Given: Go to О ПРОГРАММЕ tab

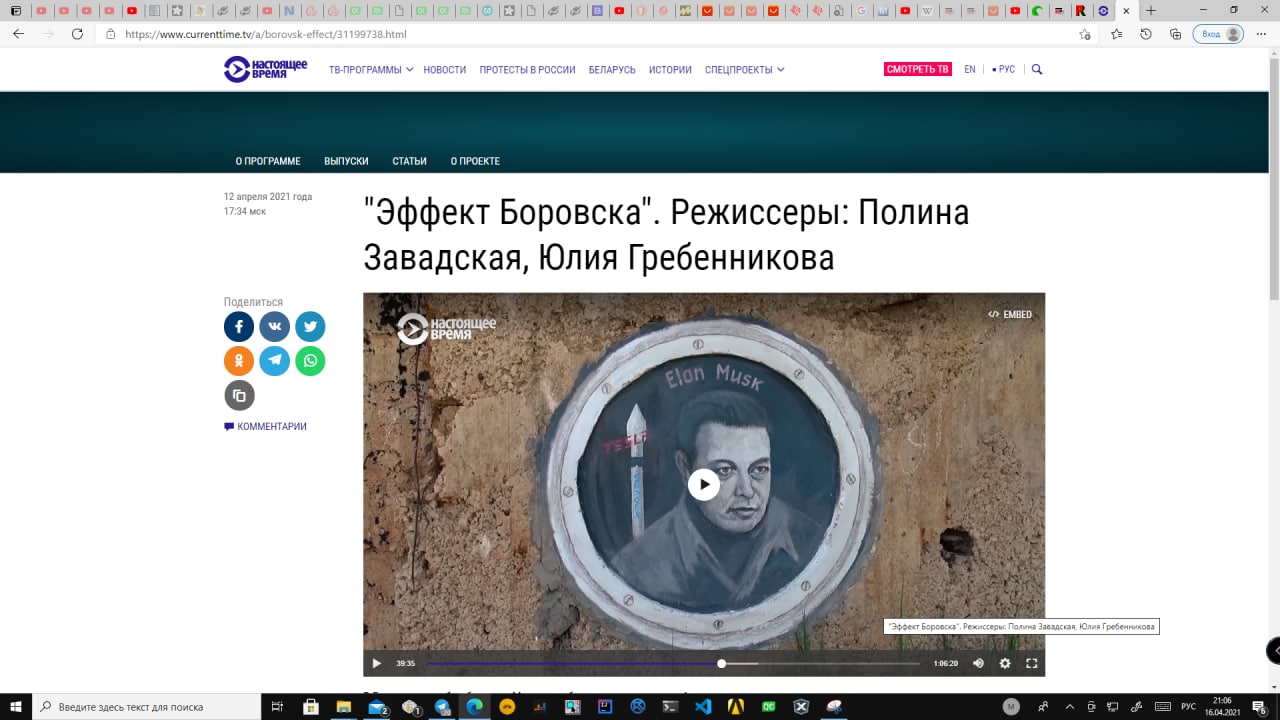Looking at the screenshot, I should point(268,161).
